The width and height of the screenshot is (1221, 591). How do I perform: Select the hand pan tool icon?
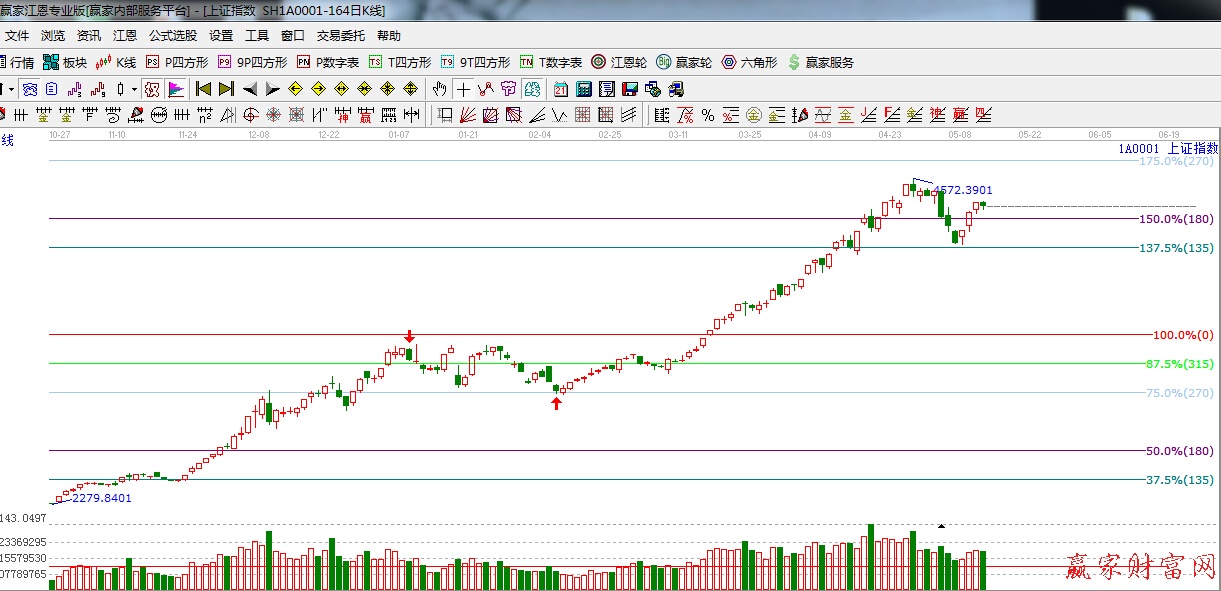click(x=440, y=89)
